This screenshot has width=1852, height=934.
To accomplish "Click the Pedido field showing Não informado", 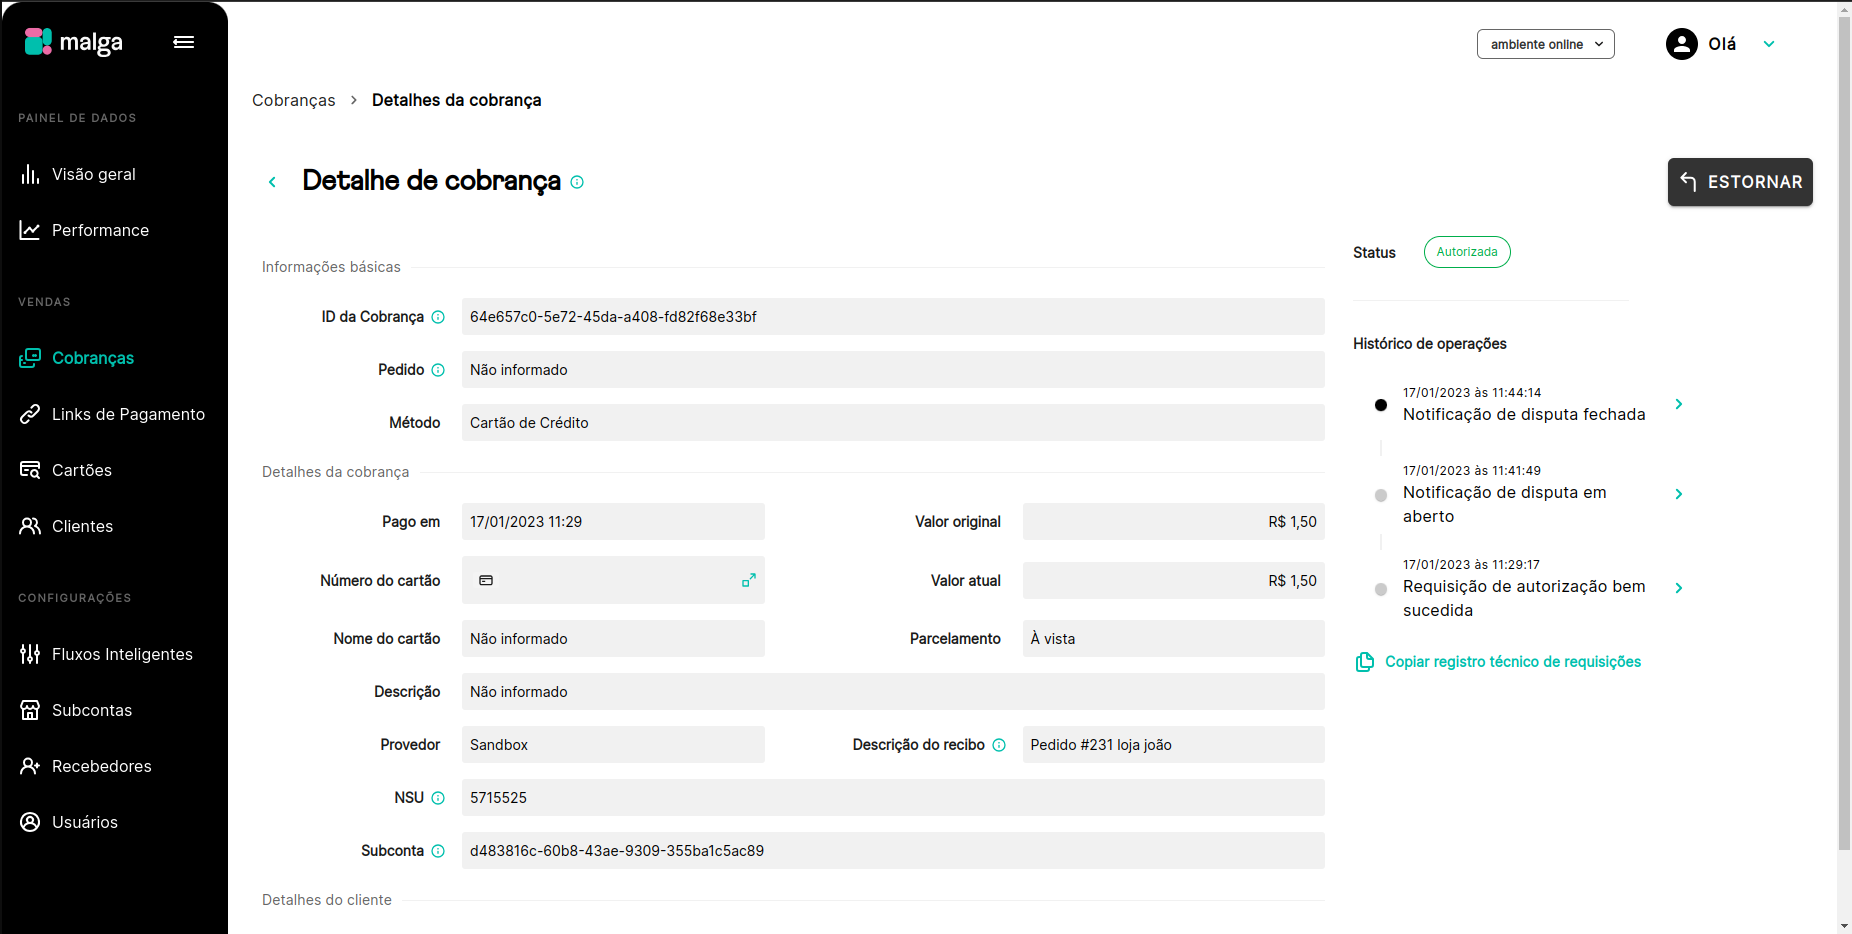I will 893,370.
